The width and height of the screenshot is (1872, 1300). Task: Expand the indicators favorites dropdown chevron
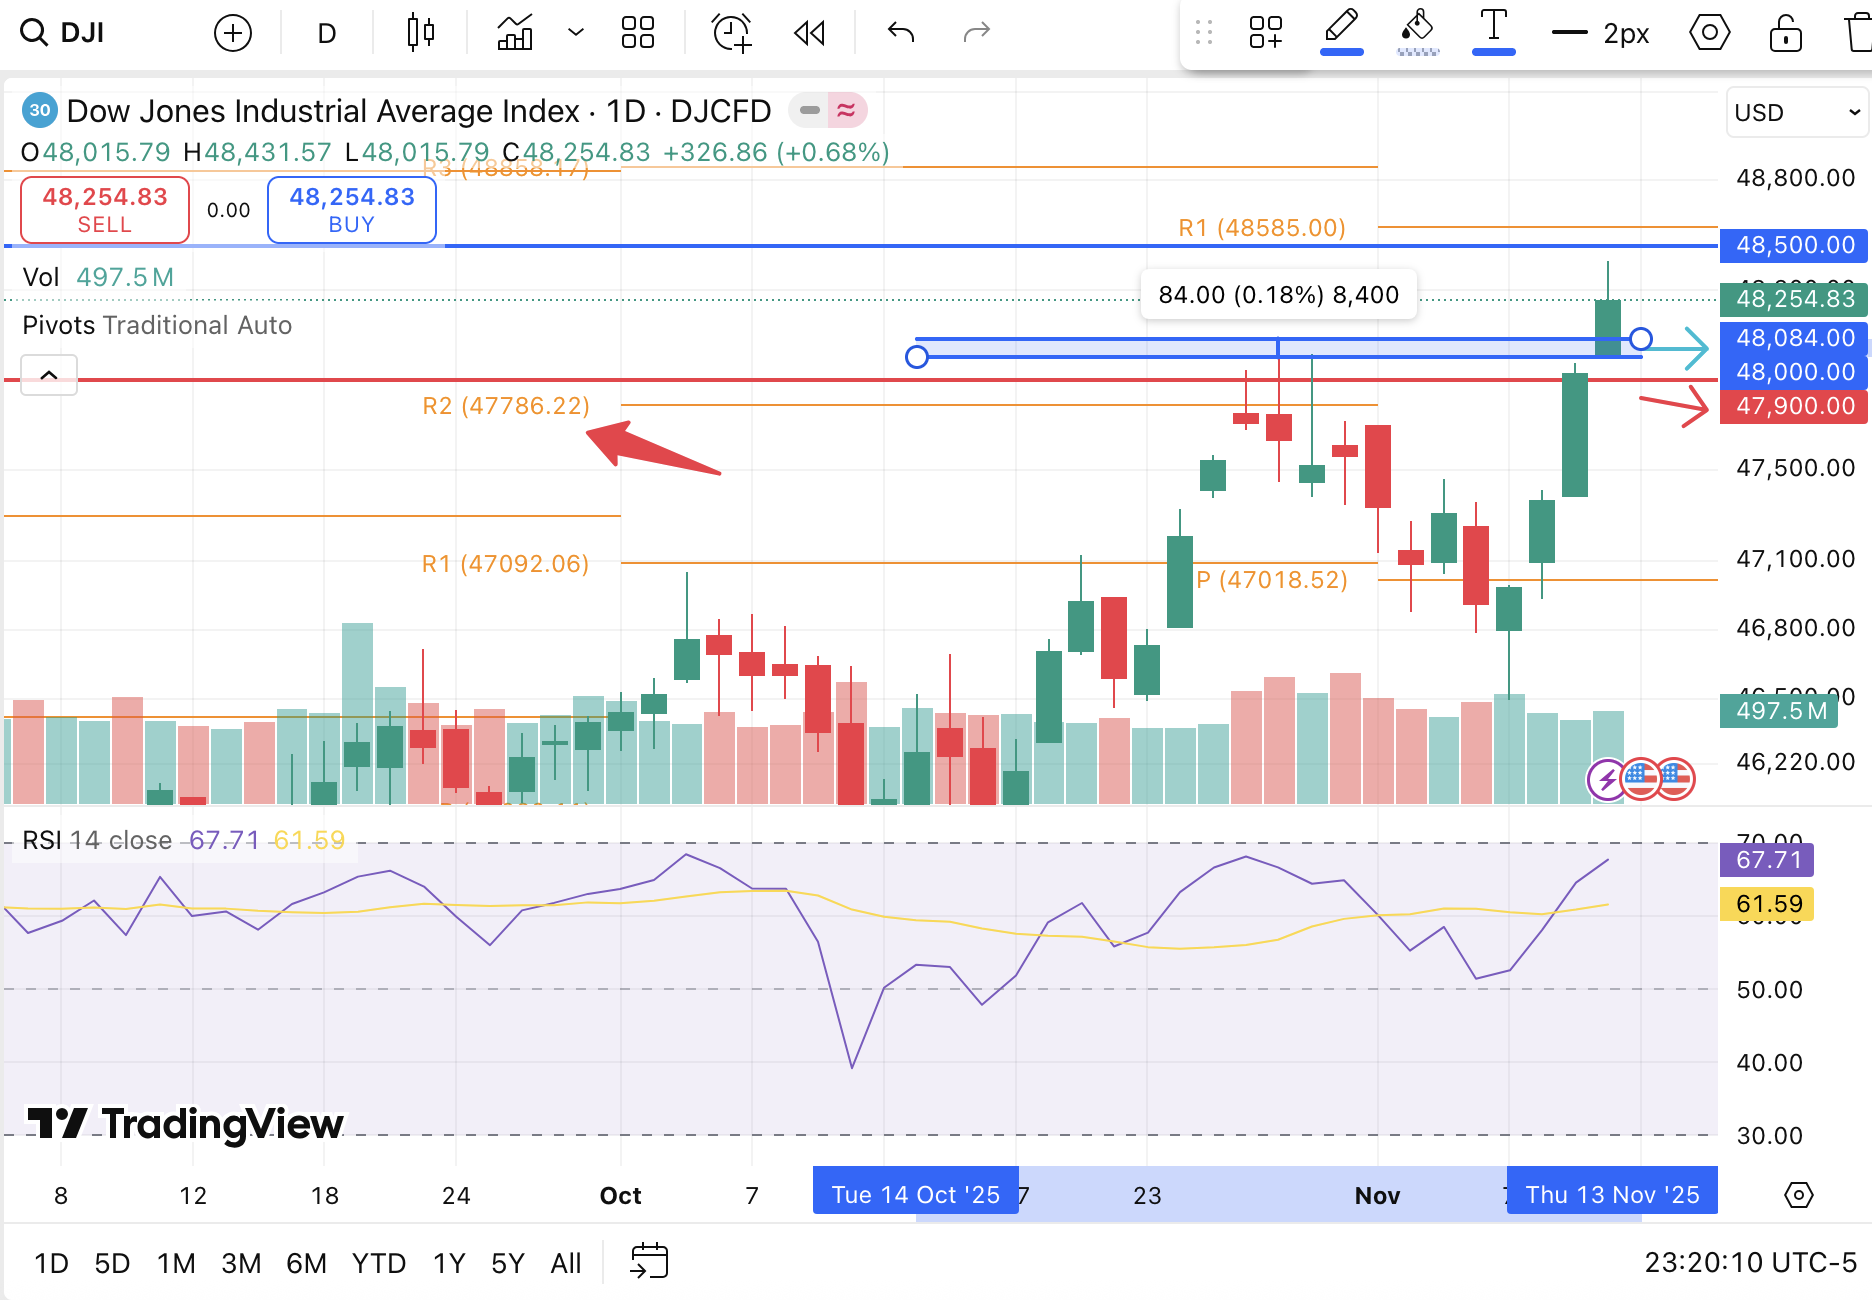pyautogui.click(x=576, y=34)
